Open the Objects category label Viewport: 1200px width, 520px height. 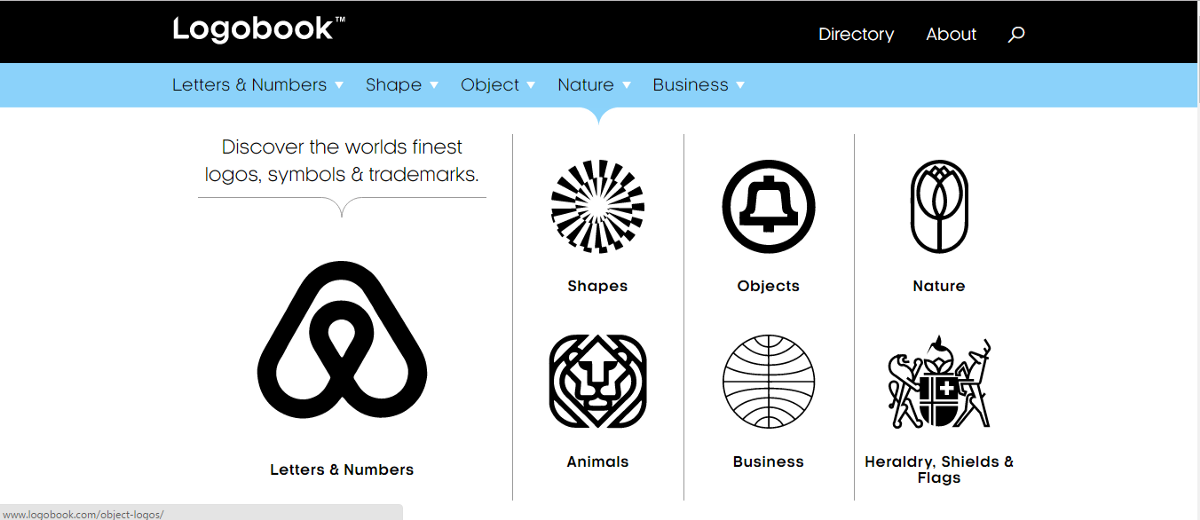point(769,286)
